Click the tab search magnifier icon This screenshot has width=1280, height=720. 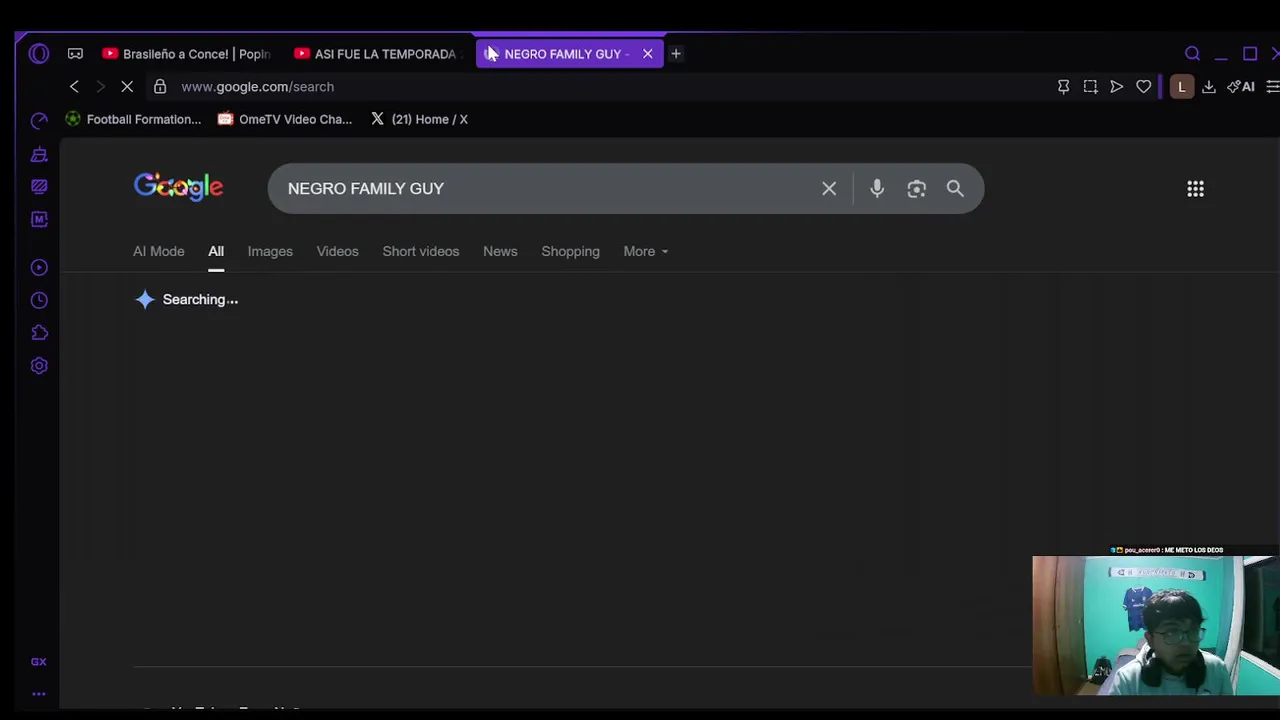1193,54
